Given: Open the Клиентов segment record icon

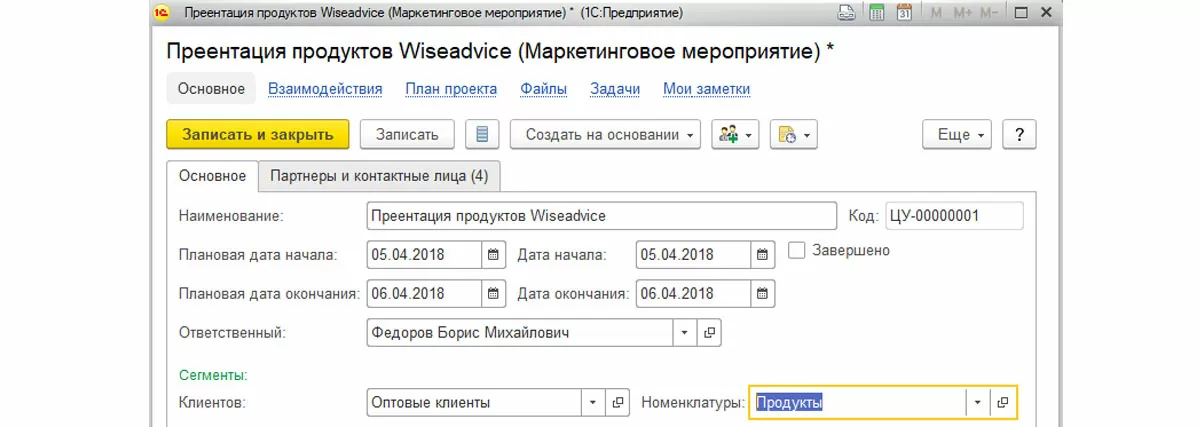Looking at the screenshot, I should point(618,402).
